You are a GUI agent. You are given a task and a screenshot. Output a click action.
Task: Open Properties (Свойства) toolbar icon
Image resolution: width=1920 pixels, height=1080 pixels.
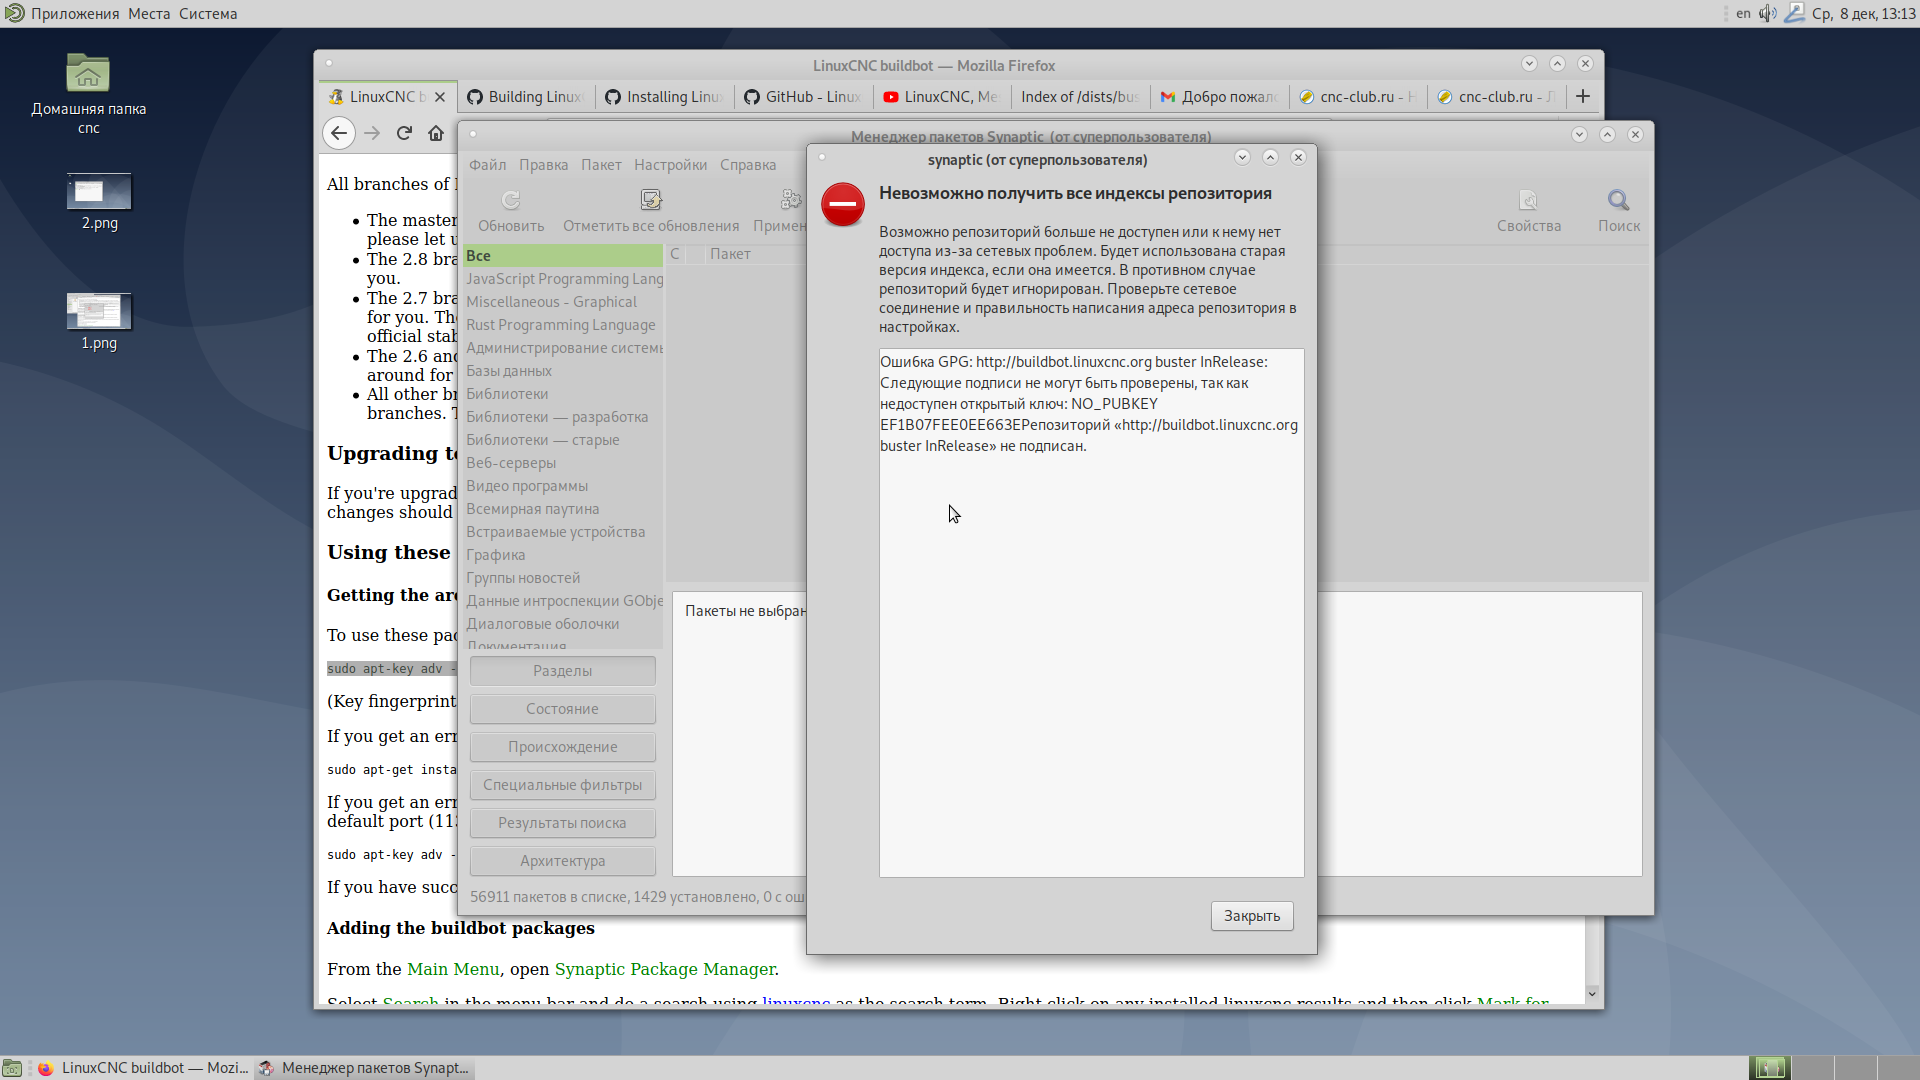(1528, 201)
